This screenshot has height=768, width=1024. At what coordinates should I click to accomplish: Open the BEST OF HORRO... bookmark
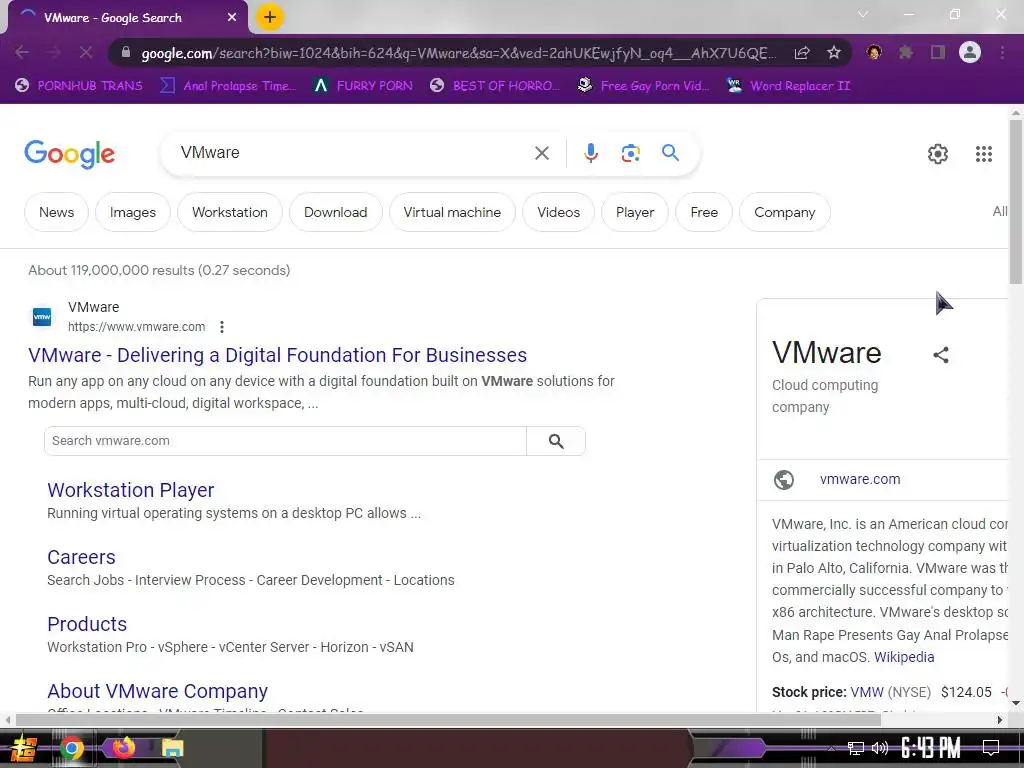tap(495, 86)
